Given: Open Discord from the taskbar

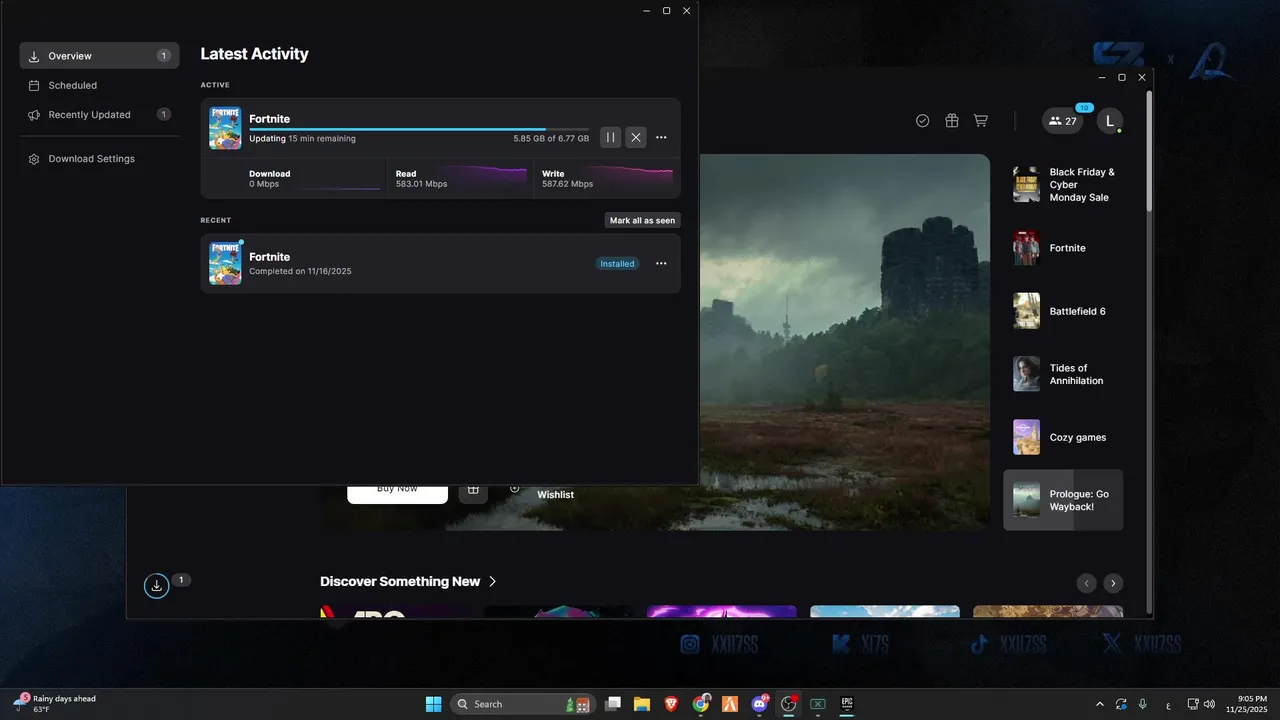Looking at the screenshot, I should tap(759, 704).
